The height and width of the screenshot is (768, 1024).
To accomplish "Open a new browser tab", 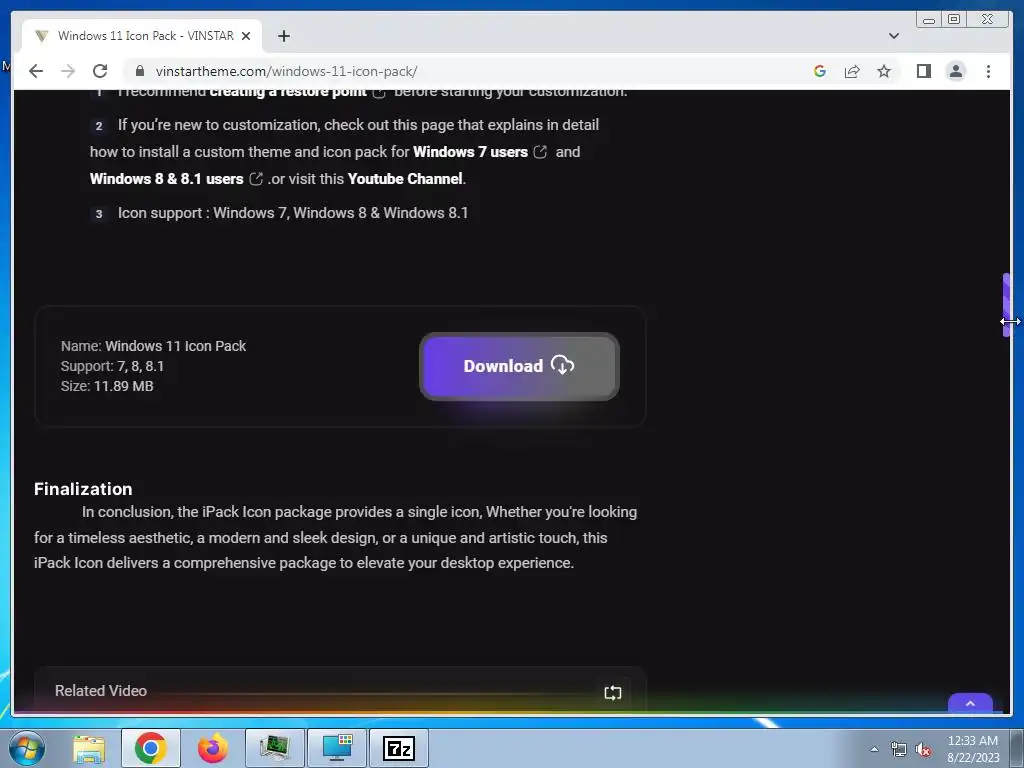I will (283, 36).
